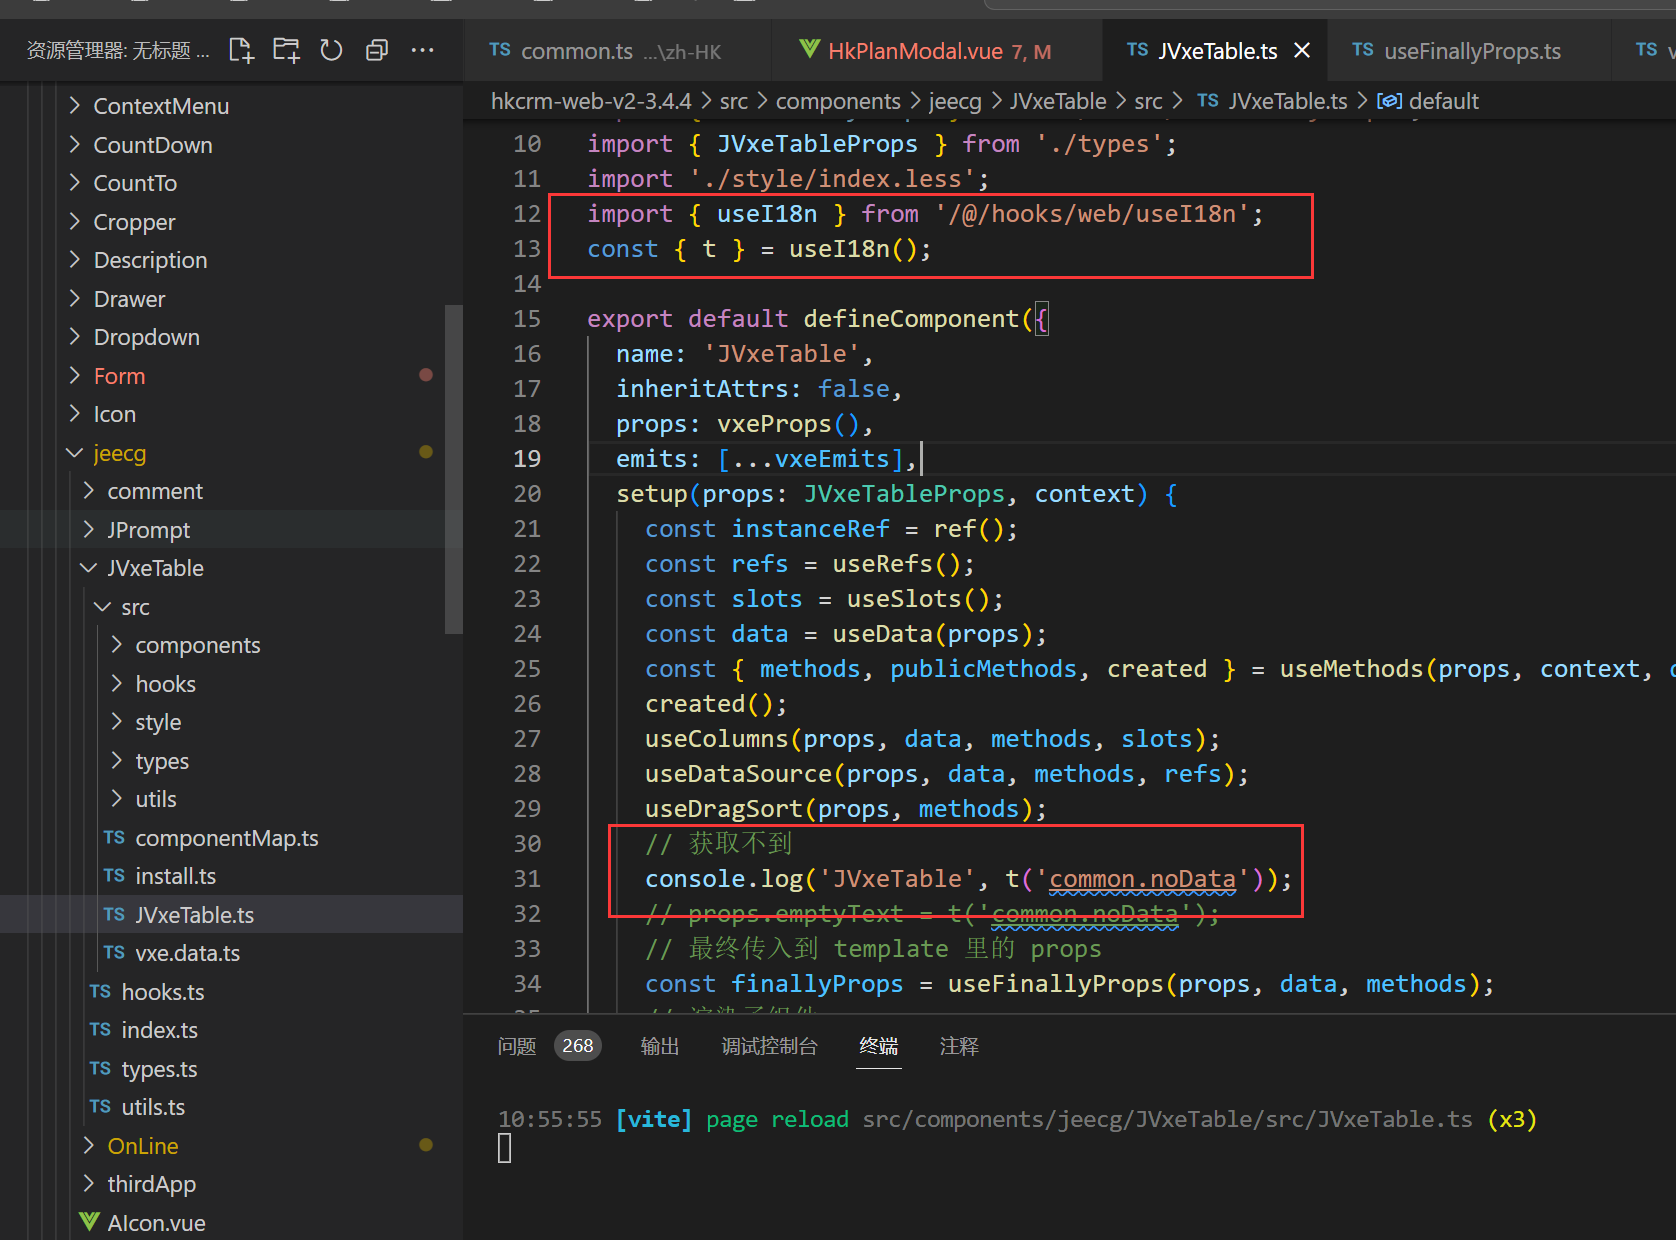Viewport: 1676px width, 1240px height.
Task: Navigate to jeecg in the breadcrumb path
Action: click(954, 100)
